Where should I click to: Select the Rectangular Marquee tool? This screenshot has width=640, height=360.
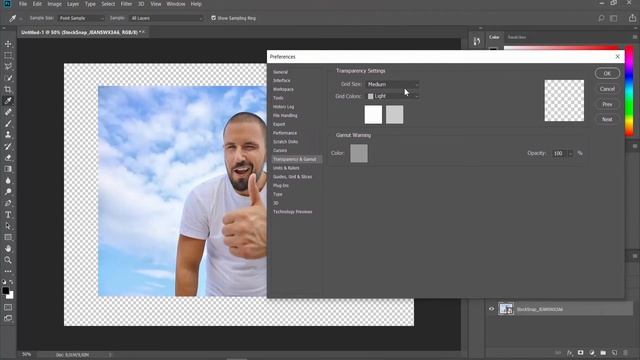[x=8, y=55]
